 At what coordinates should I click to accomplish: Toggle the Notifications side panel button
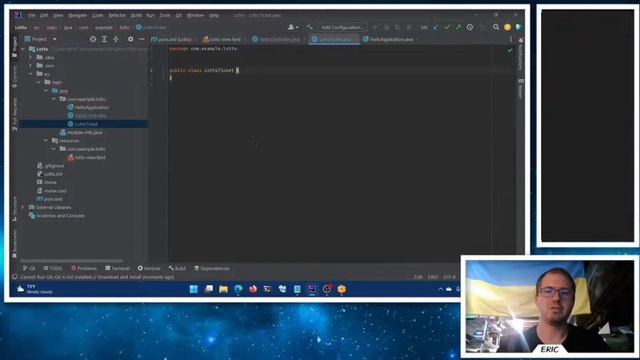tap(521, 54)
